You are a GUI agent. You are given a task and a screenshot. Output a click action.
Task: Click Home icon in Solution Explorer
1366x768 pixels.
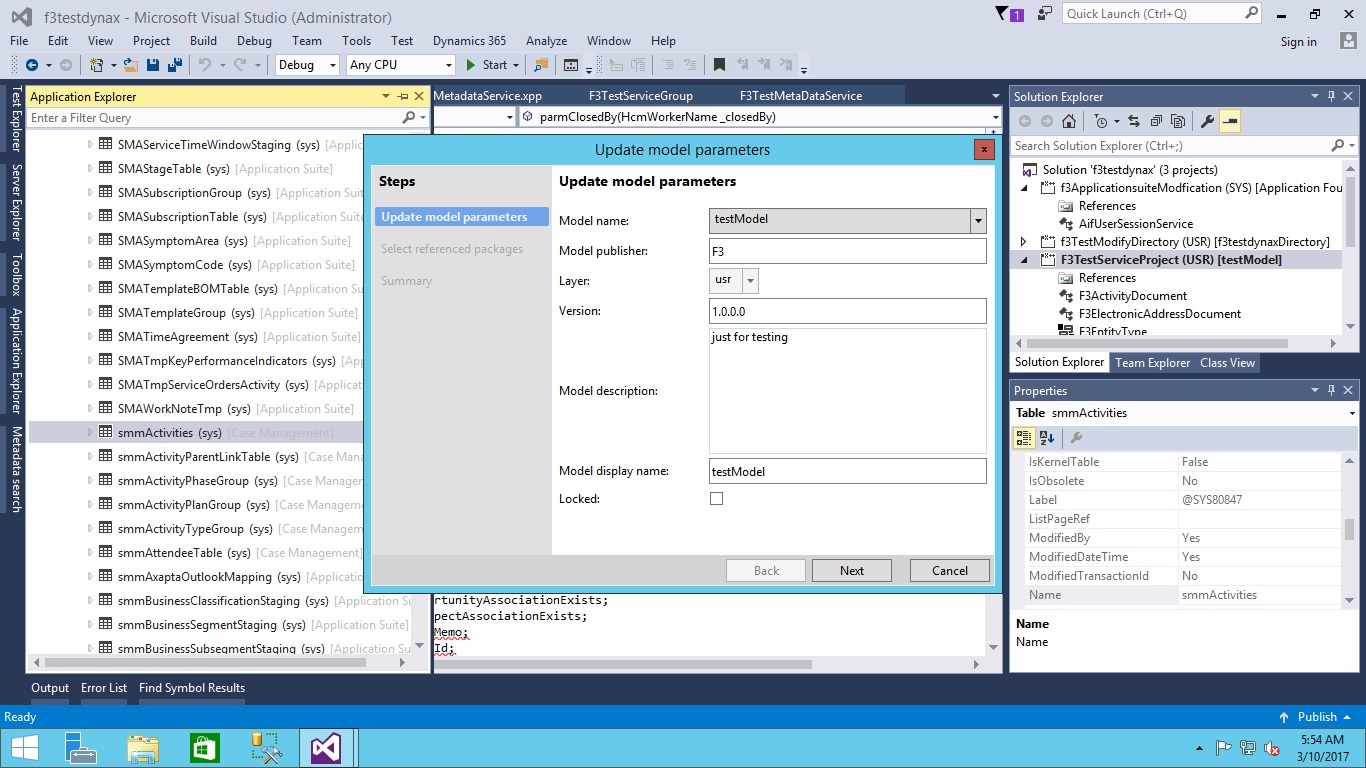pos(1069,121)
